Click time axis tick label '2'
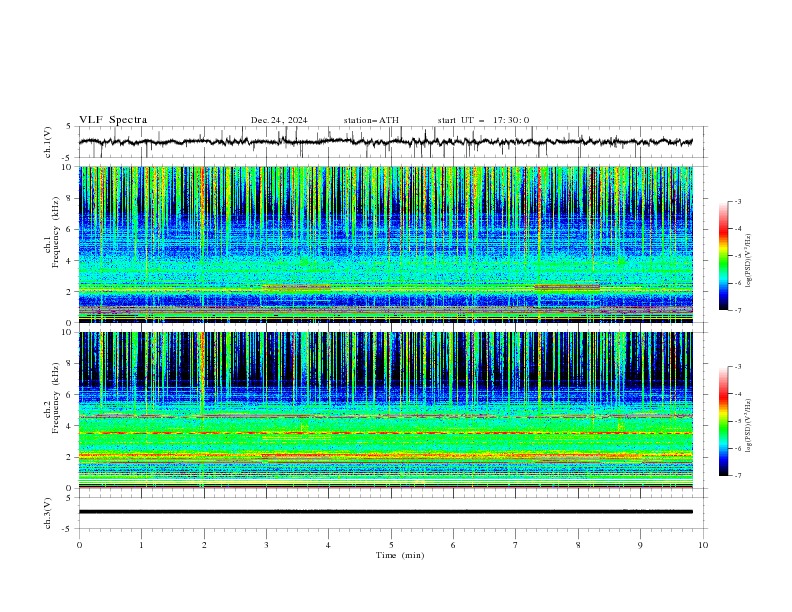Image resolution: width=792 pixels, height=612 pixels. pyautogui.click(x=204, y=545)
